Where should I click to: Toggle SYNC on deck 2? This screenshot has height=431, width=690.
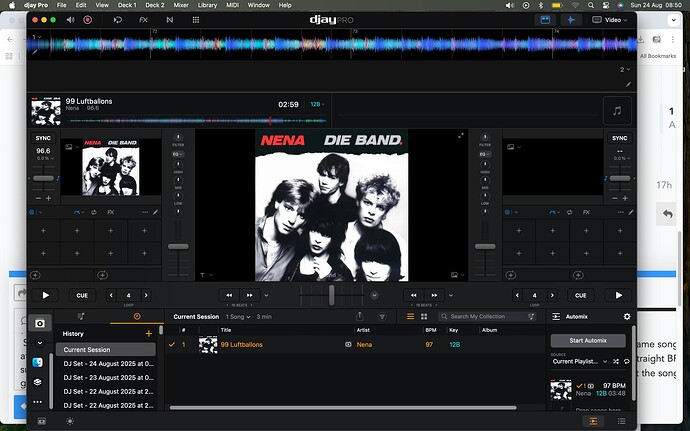click(x=620, y=138)
